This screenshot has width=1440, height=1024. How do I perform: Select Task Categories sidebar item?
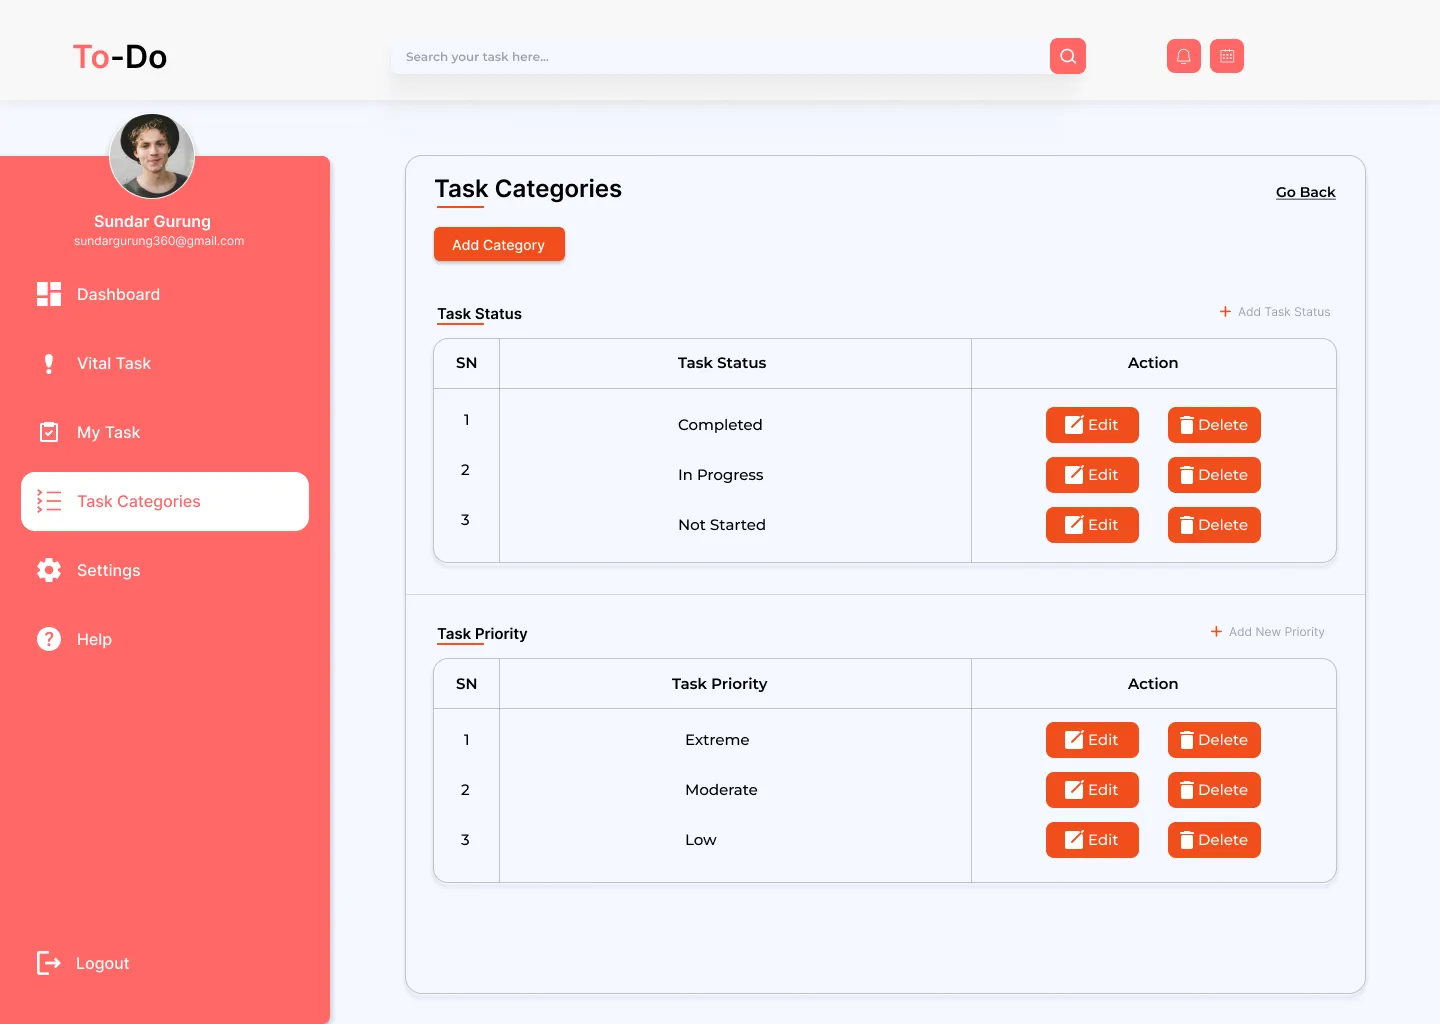(x=165, y=501)
